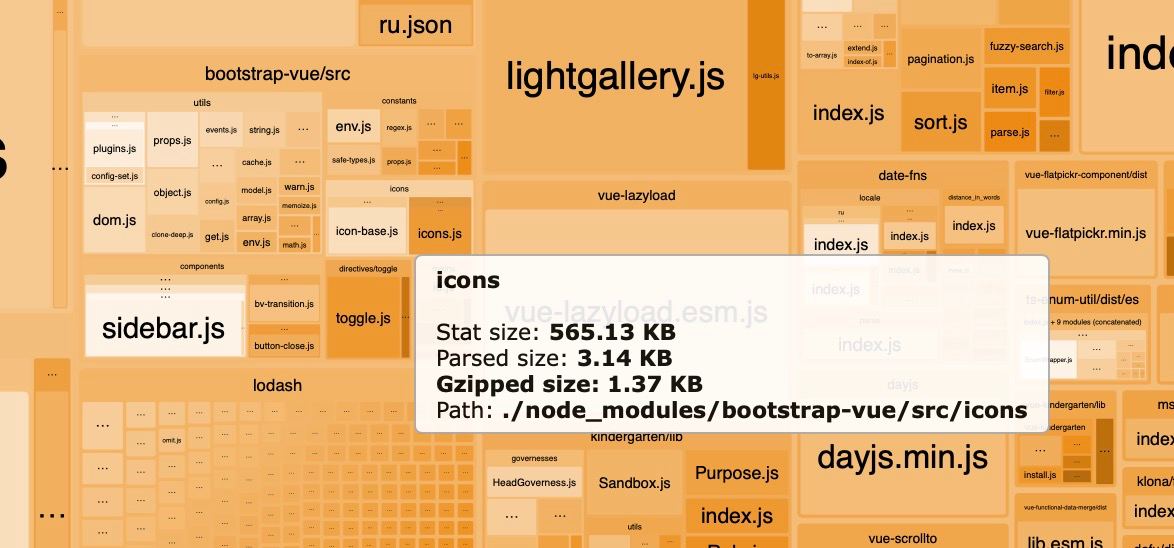Select the button-close.js block
The image size is (1174, 548).
coord(284,346)
